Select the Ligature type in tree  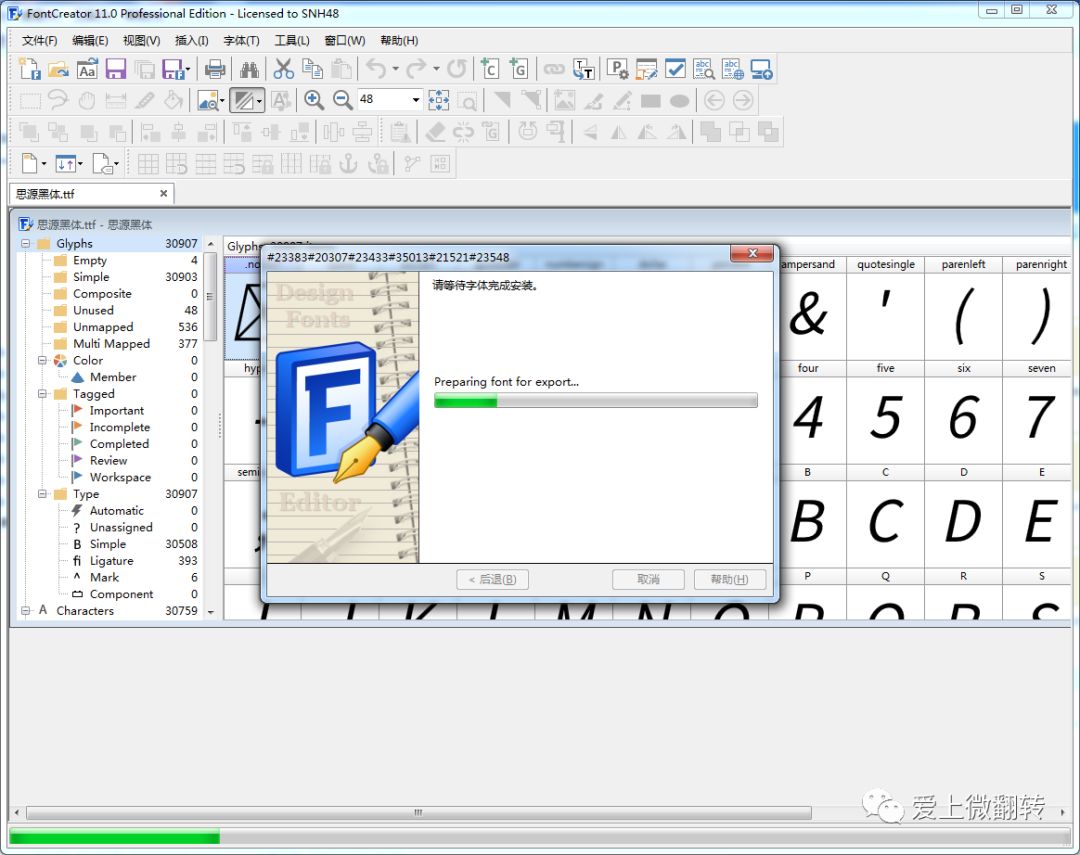111,561
